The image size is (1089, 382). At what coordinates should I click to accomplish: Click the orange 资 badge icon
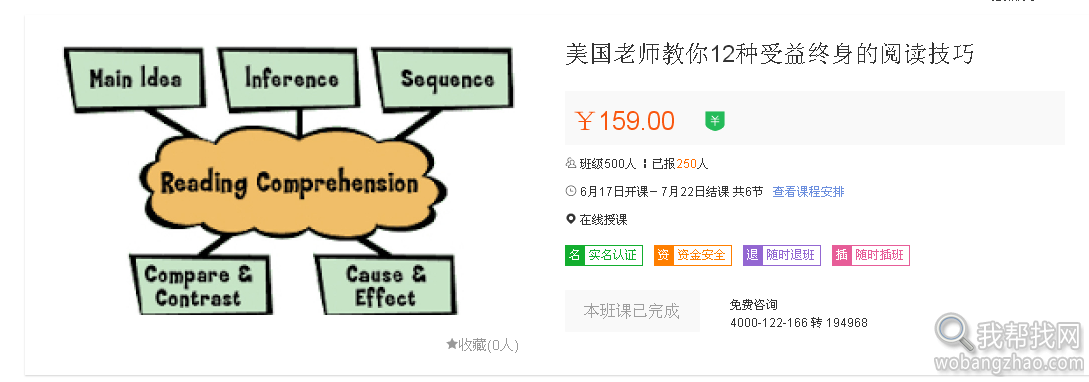663,255
